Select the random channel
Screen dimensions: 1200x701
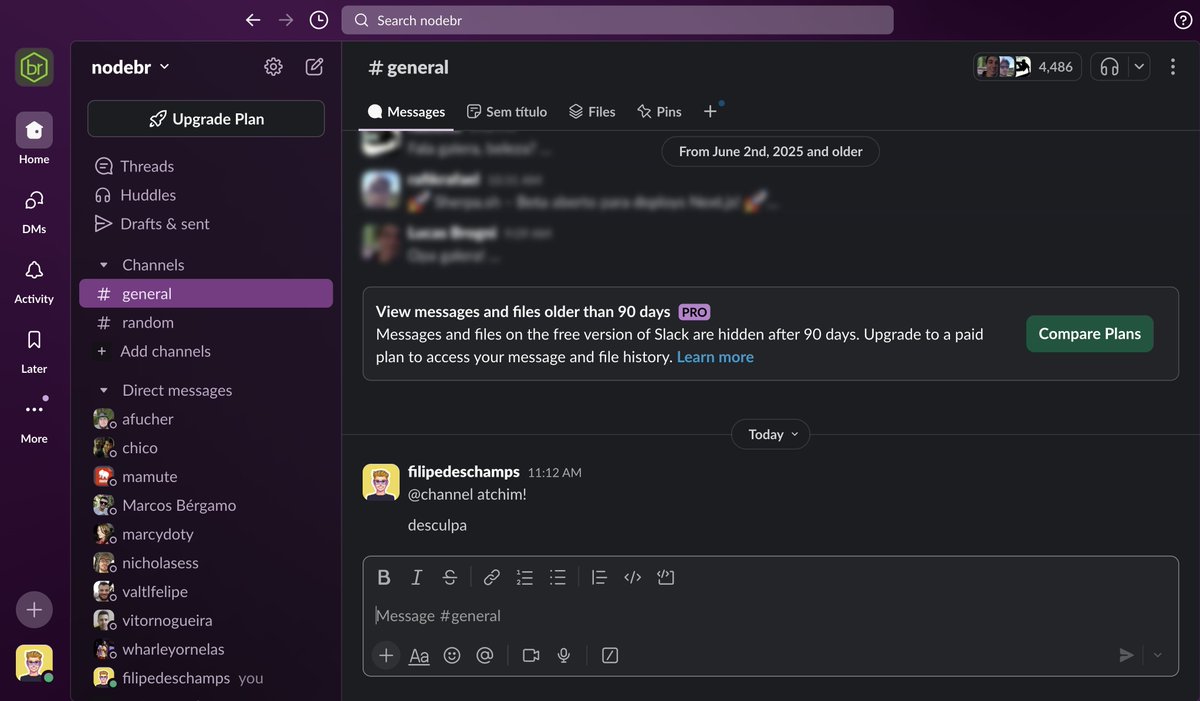(206, 322)
